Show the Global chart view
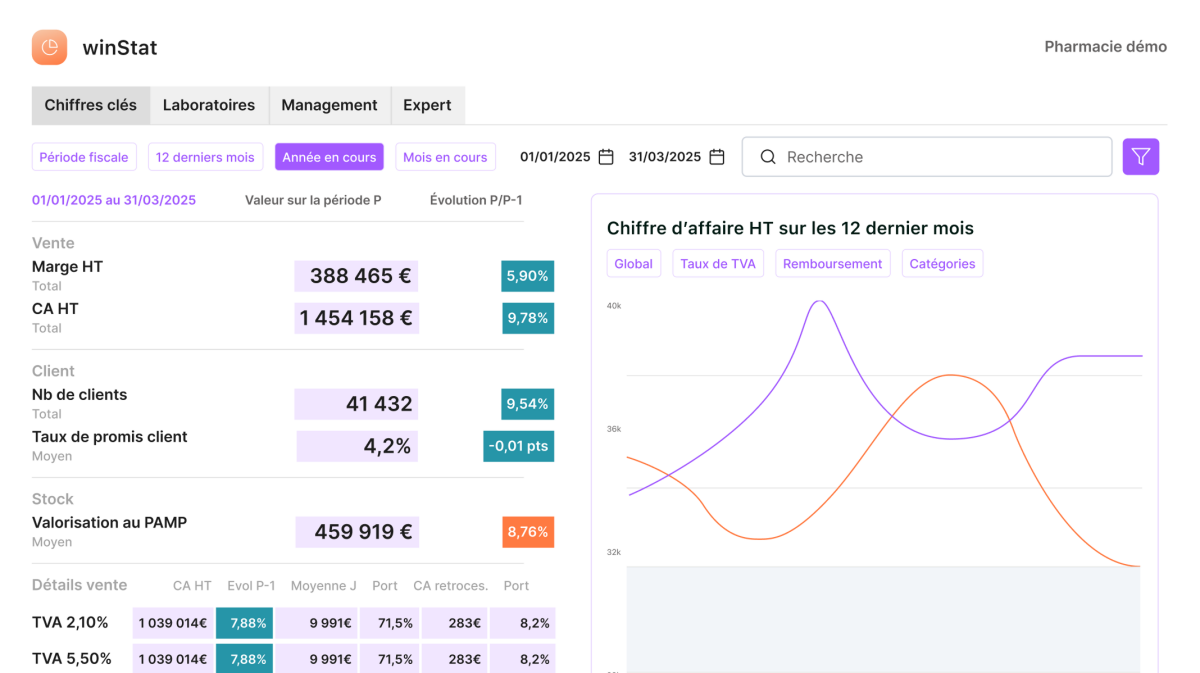 pyautogui.click(x=633, y=264)
